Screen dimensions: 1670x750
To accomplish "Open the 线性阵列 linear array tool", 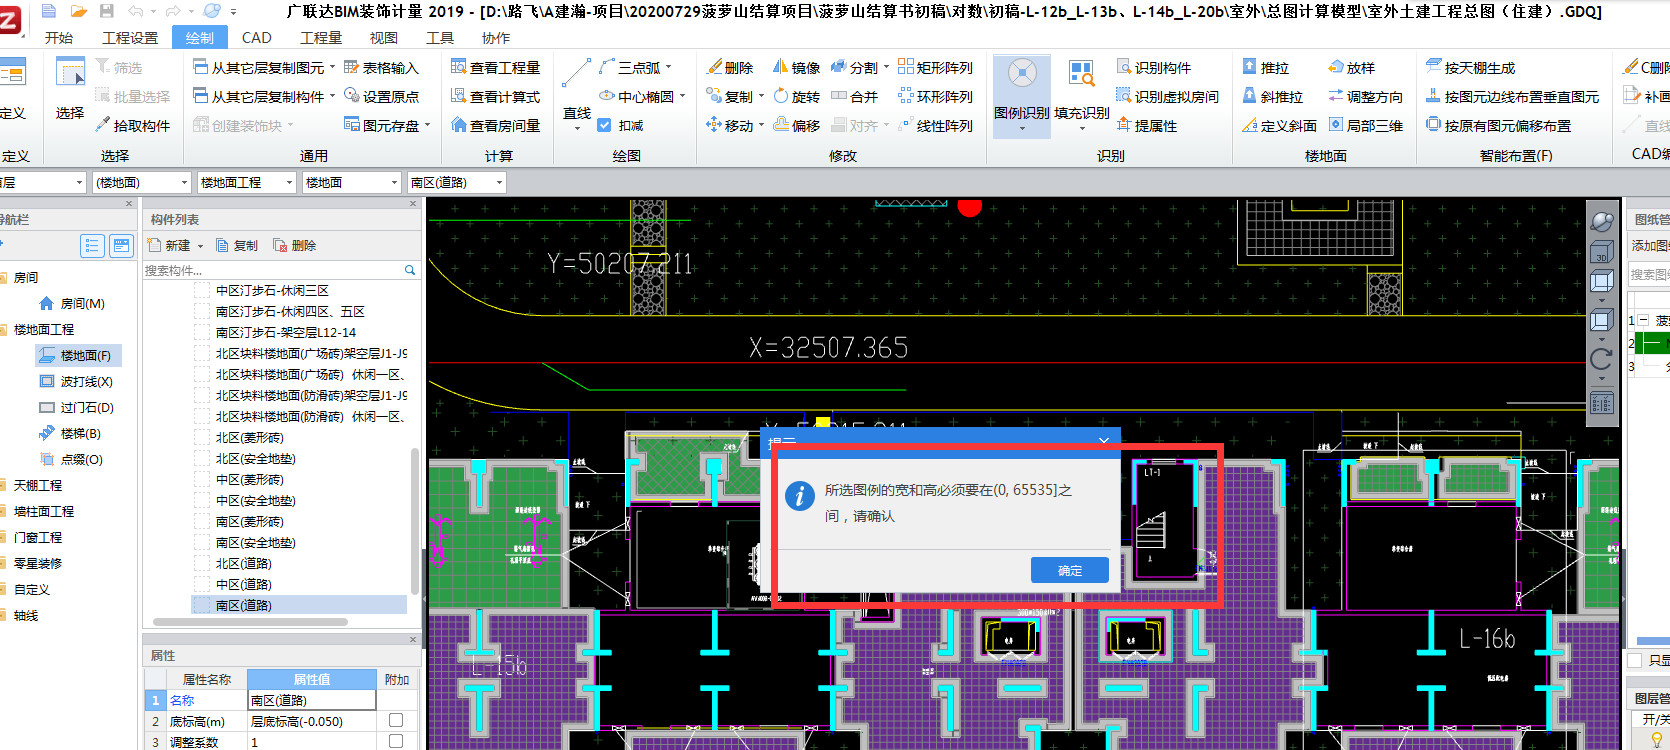I will (935, 125).
